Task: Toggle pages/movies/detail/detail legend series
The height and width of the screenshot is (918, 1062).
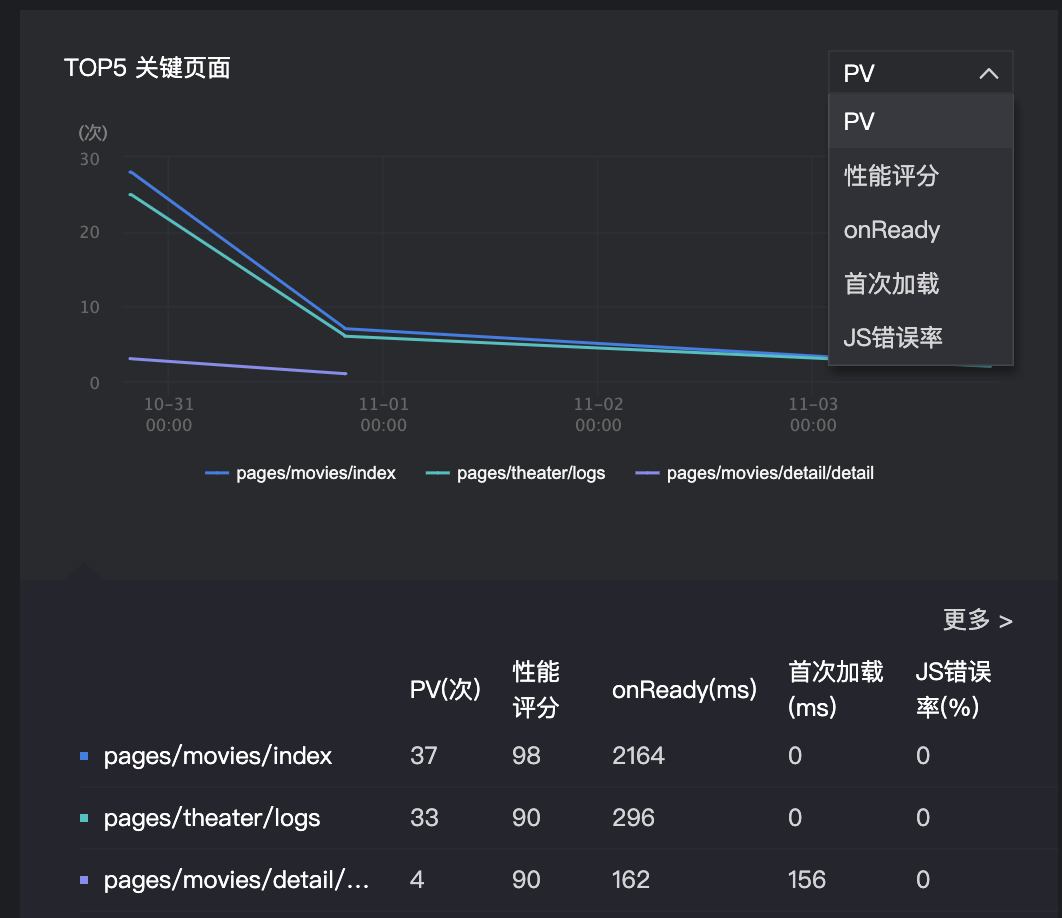Action: pyautogui.click(x=755, y=473)
